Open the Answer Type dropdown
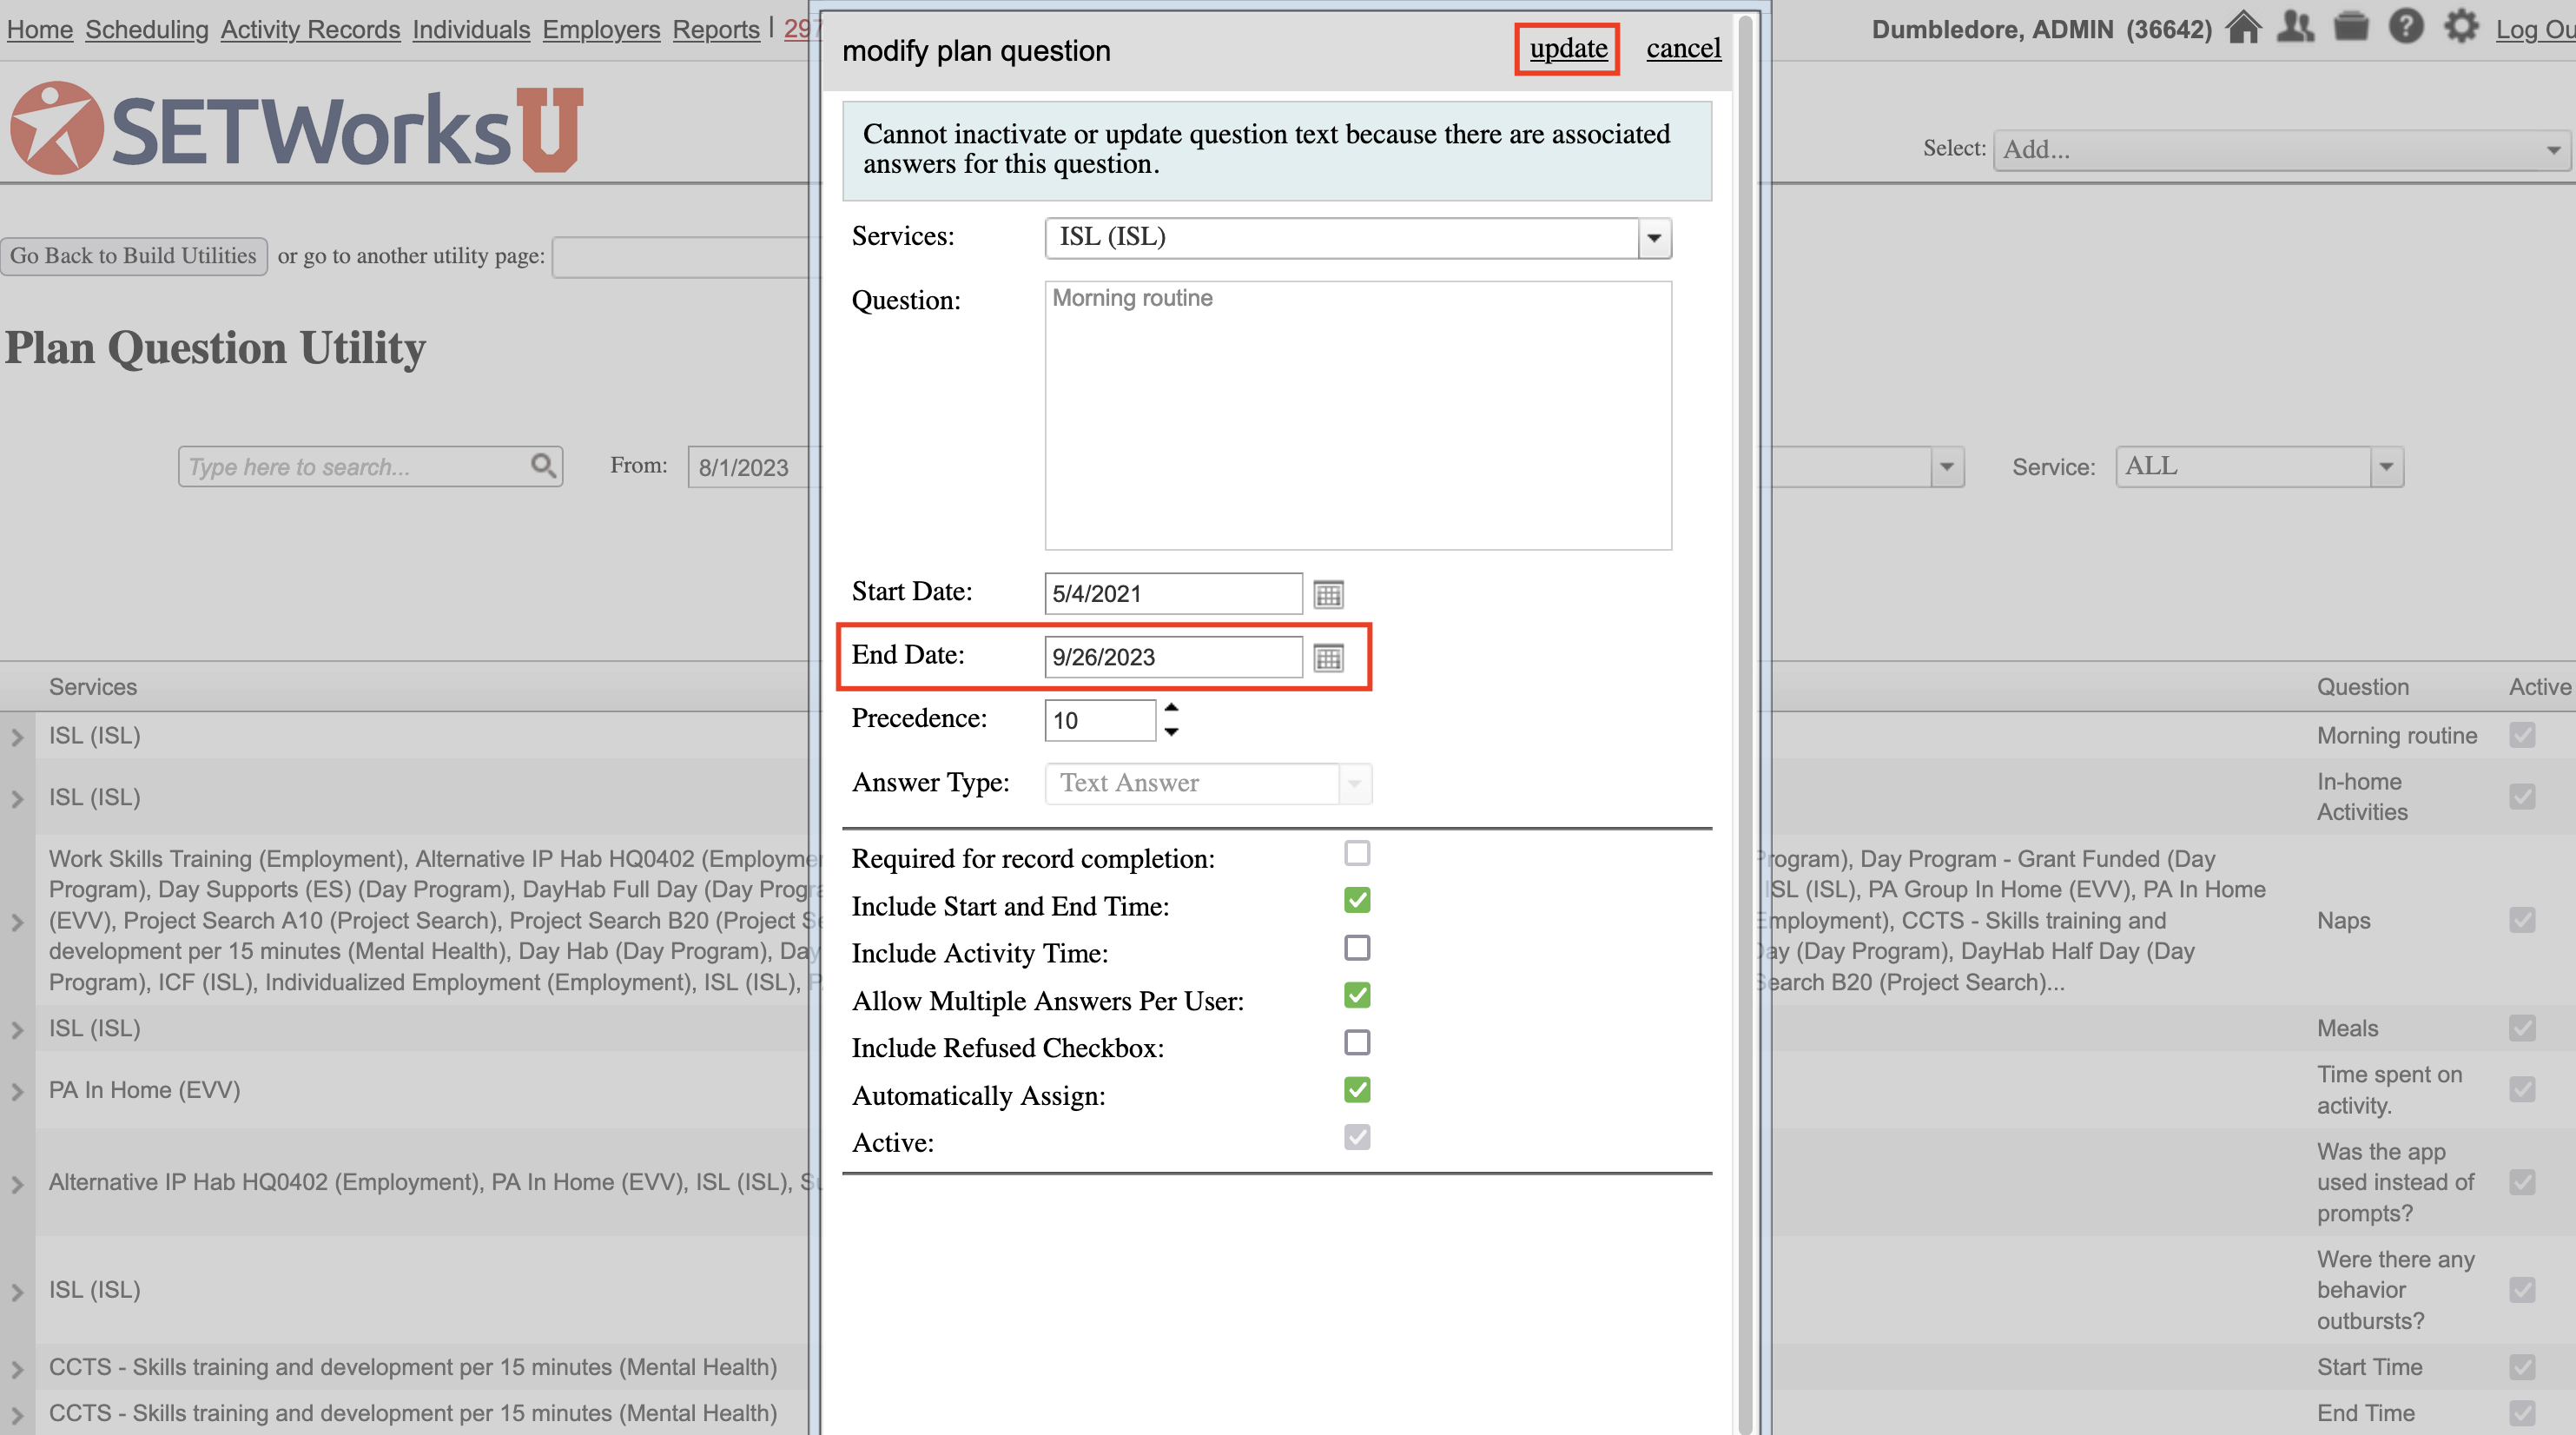The image size is (2576, 1435). pyautogui.click(x=1355, y=783)
